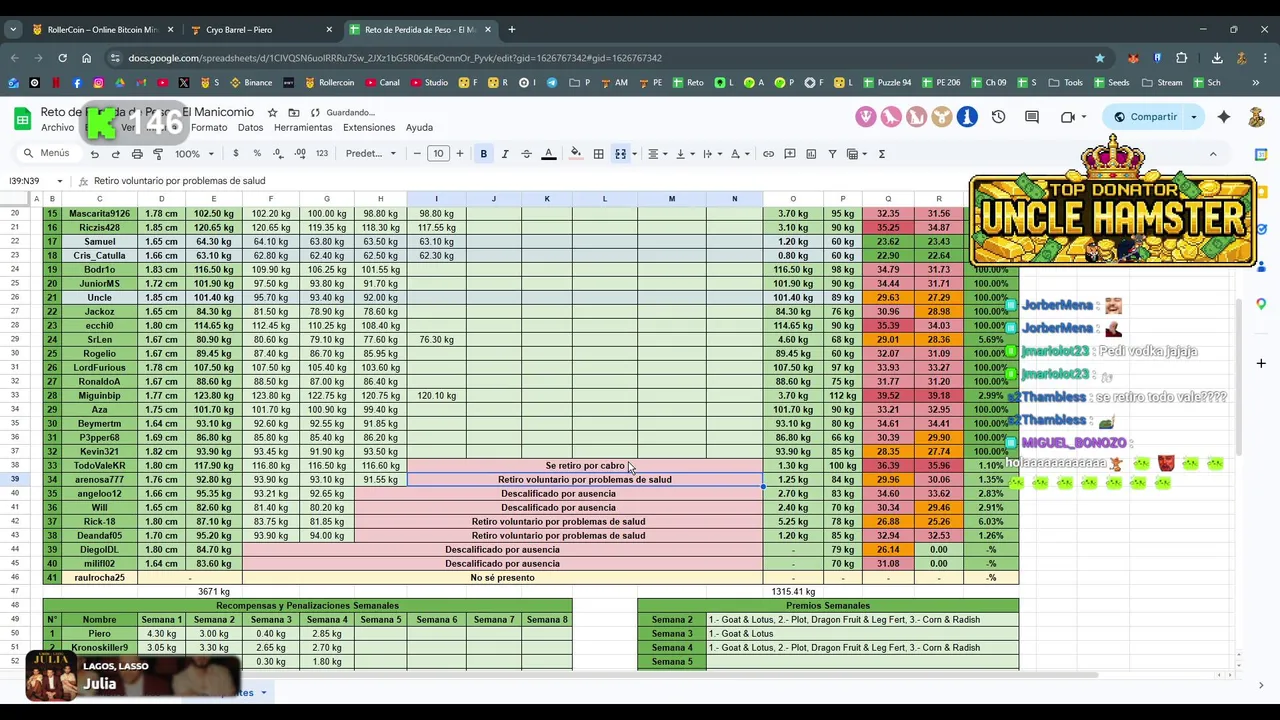Viewport: 1280px width, 720px height.
Task: Open the Seeds bookmark
Action: coord(1111,83)
